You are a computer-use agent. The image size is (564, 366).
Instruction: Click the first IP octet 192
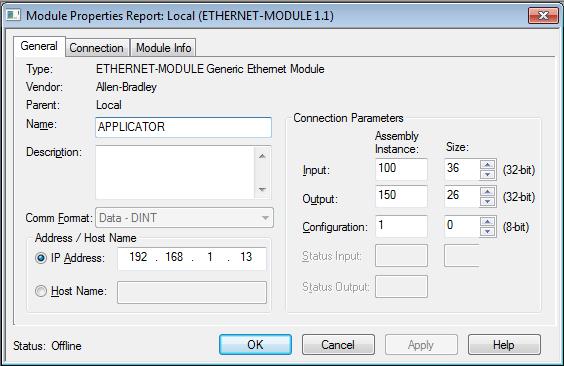pyautogui.click(x=138, y=257)
